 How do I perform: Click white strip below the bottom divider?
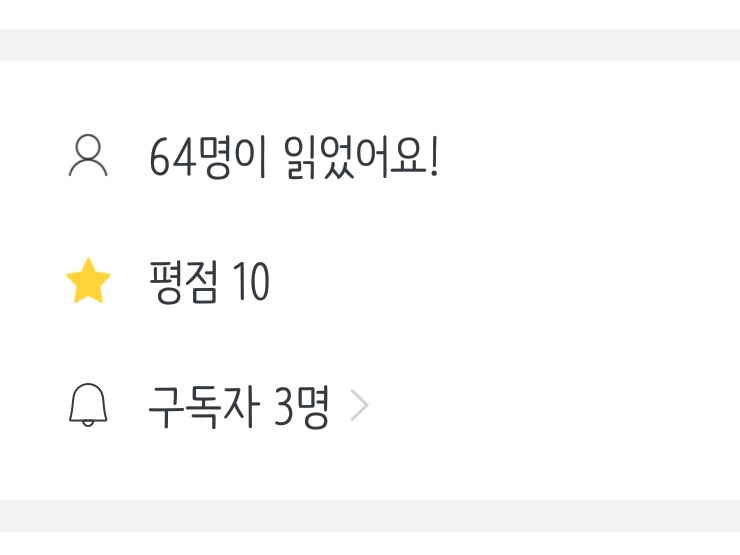370,543
